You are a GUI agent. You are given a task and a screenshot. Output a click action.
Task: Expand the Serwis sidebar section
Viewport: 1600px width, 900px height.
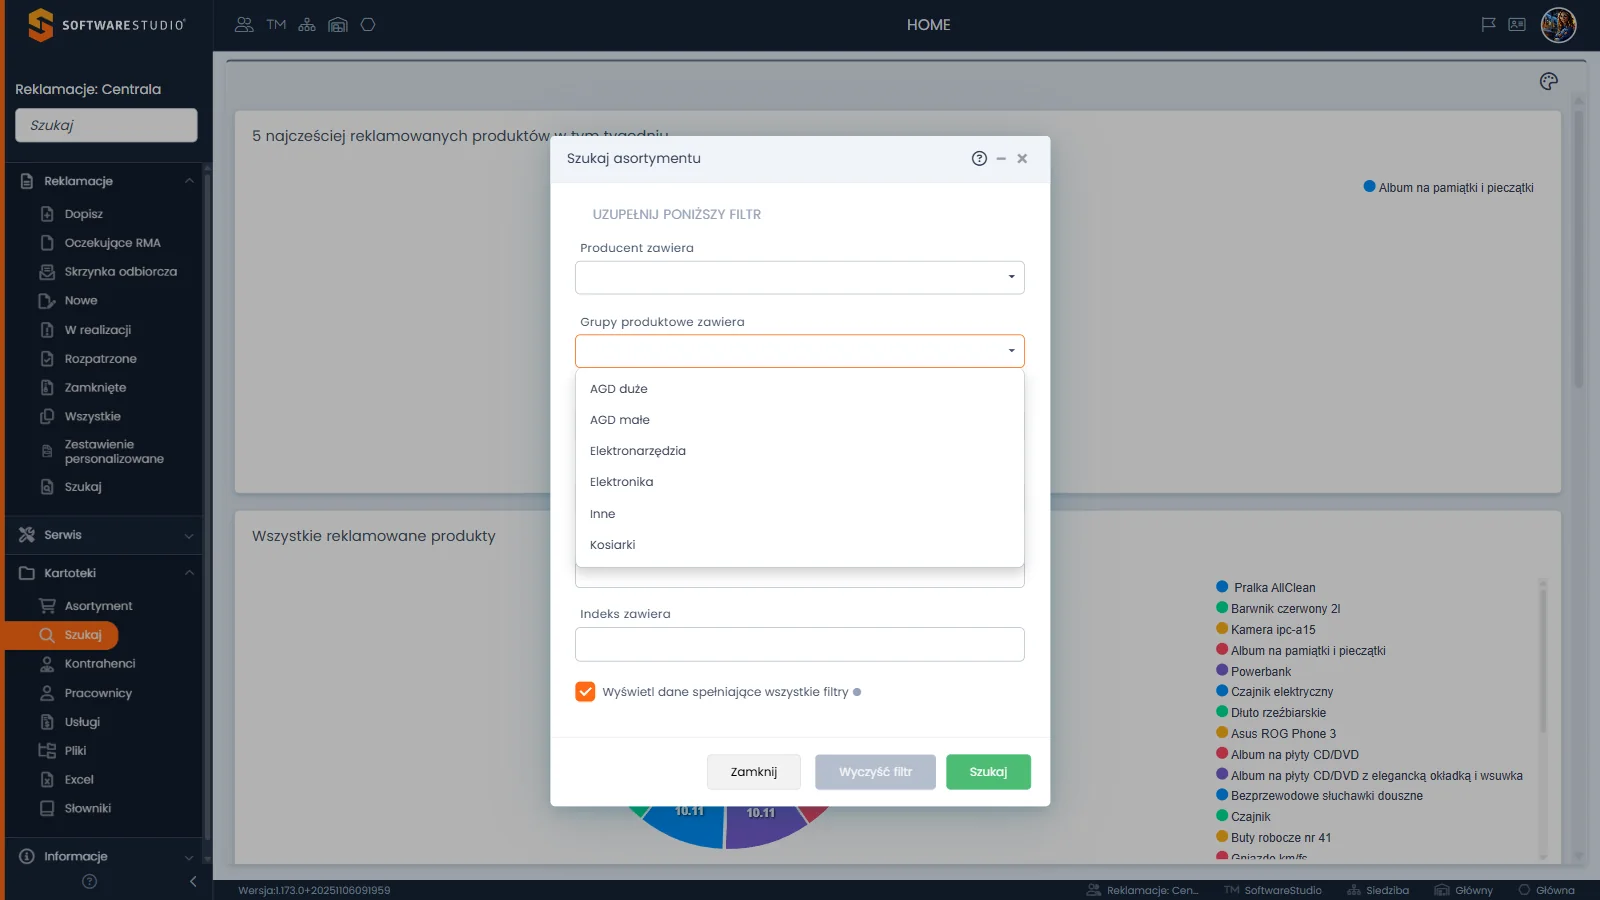click(x=189, y=535)
